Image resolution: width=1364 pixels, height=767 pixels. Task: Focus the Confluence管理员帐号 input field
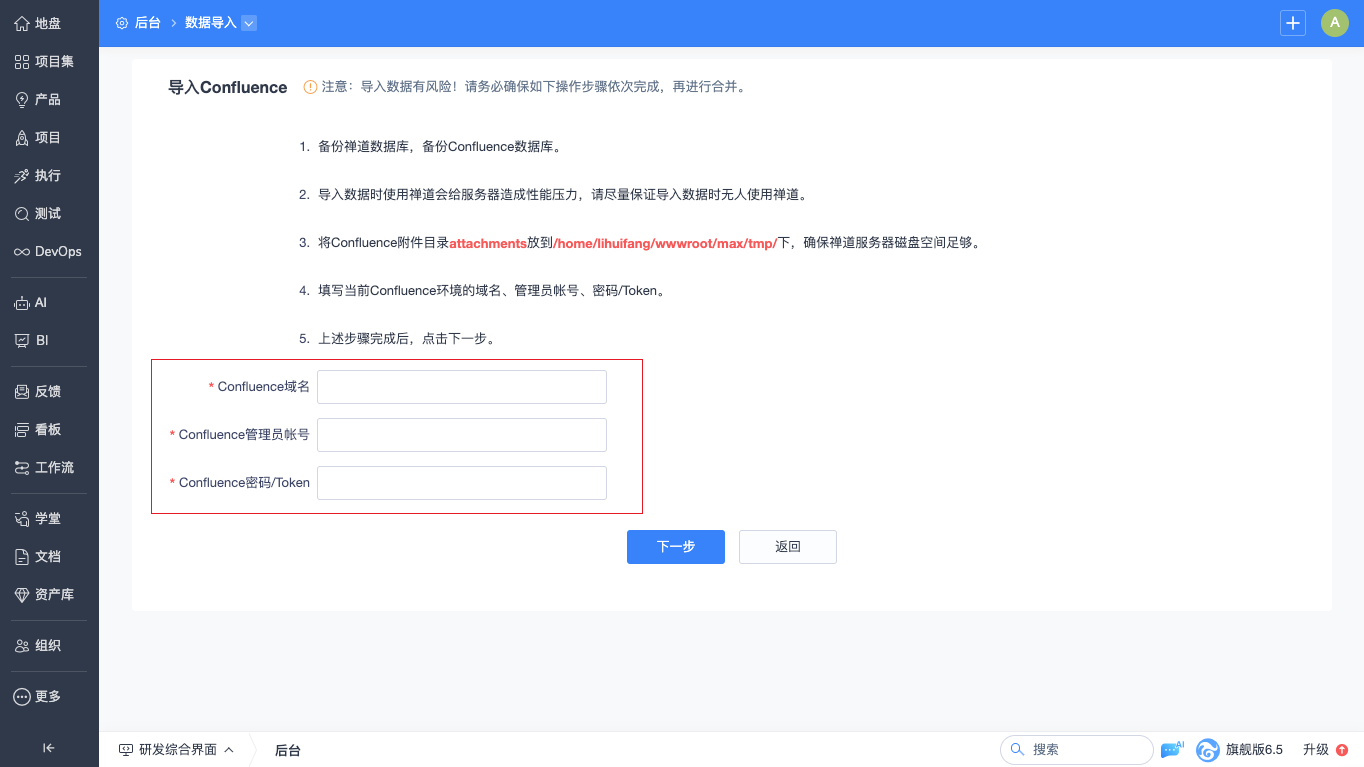click(462, 435)
